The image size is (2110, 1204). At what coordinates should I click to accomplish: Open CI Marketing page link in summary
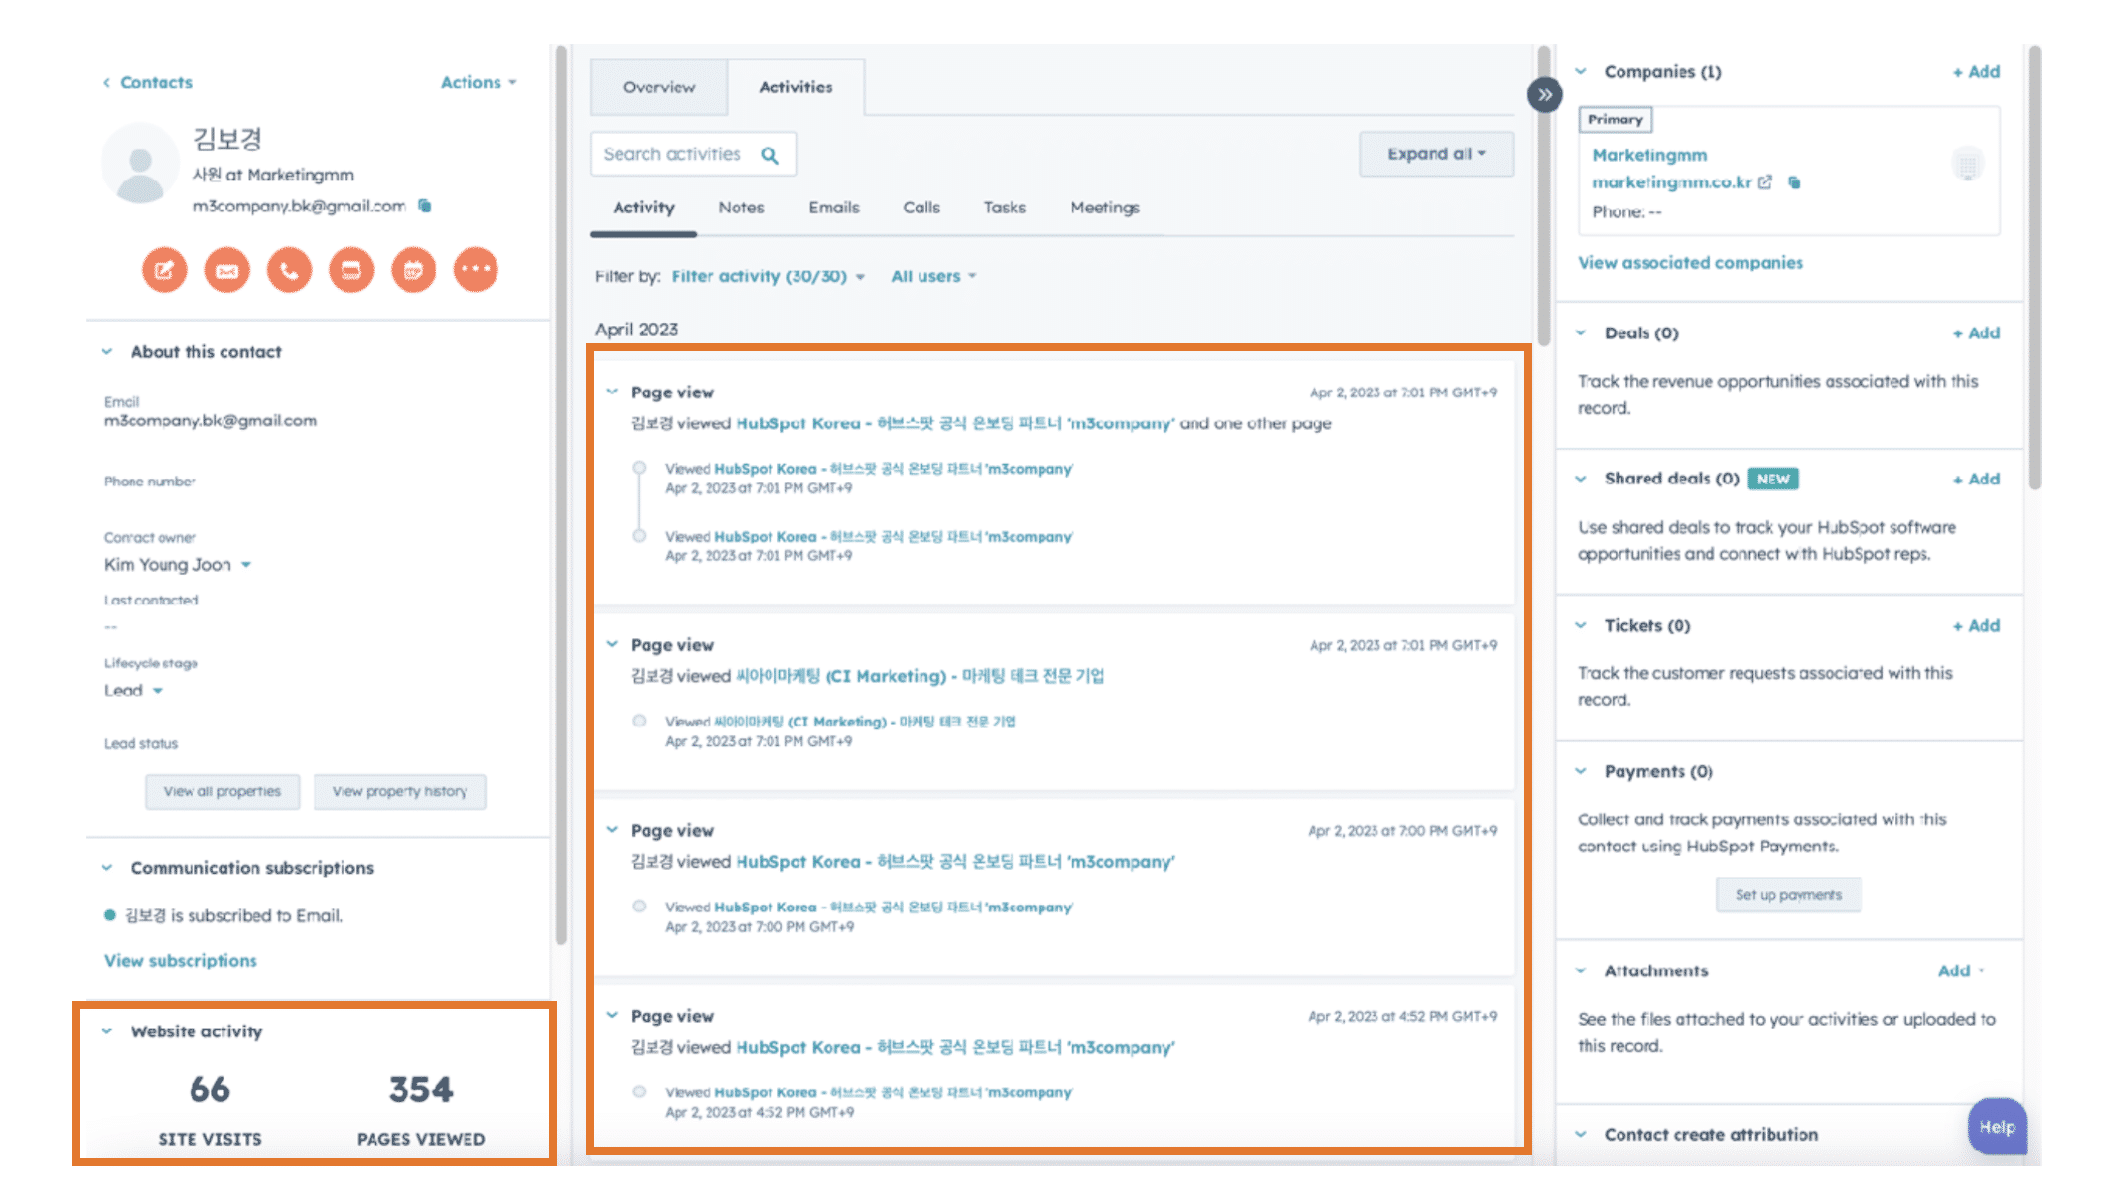pos(920,676)
